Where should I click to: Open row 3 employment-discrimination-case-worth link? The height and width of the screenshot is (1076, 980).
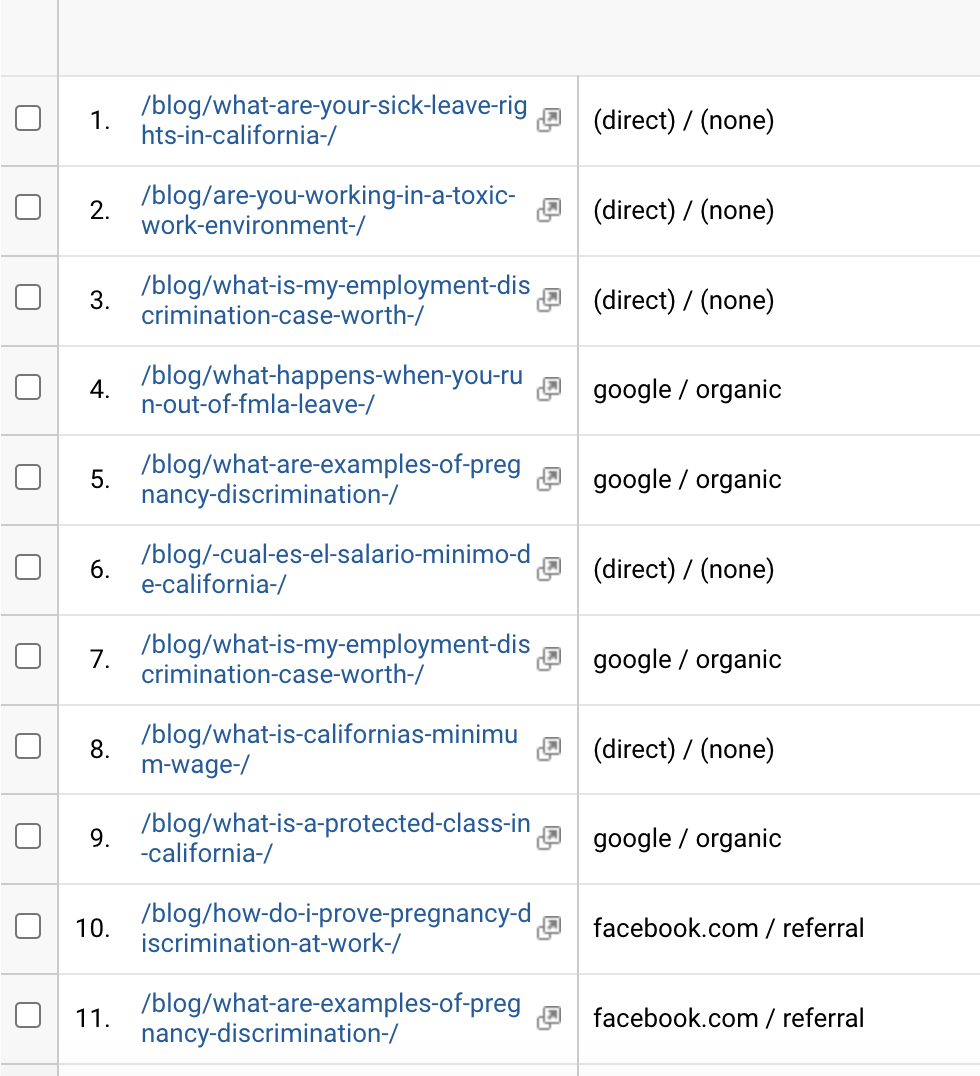click(x=336, y=300)
